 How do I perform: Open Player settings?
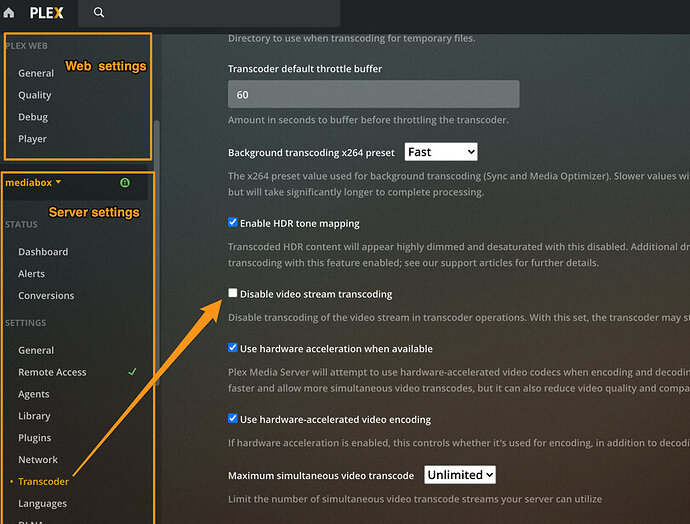coord(32,139)
